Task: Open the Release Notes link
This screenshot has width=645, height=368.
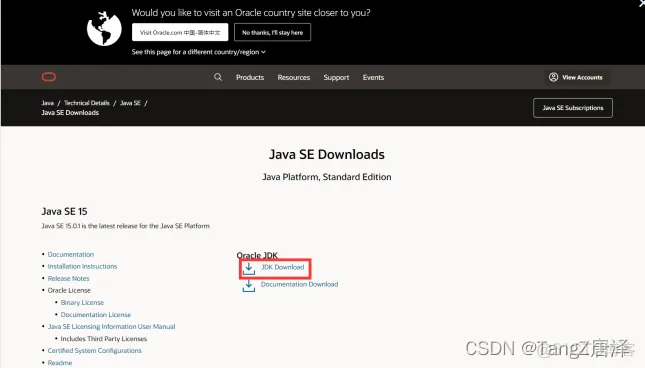Action: 68,278
